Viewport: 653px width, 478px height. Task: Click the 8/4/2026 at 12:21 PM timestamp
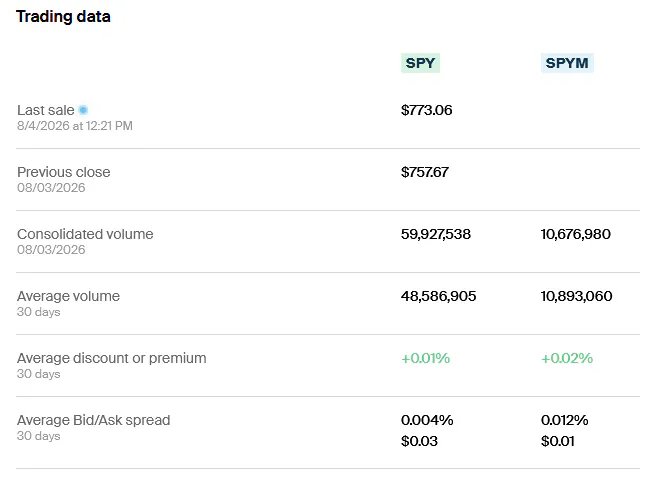point(75,126)
